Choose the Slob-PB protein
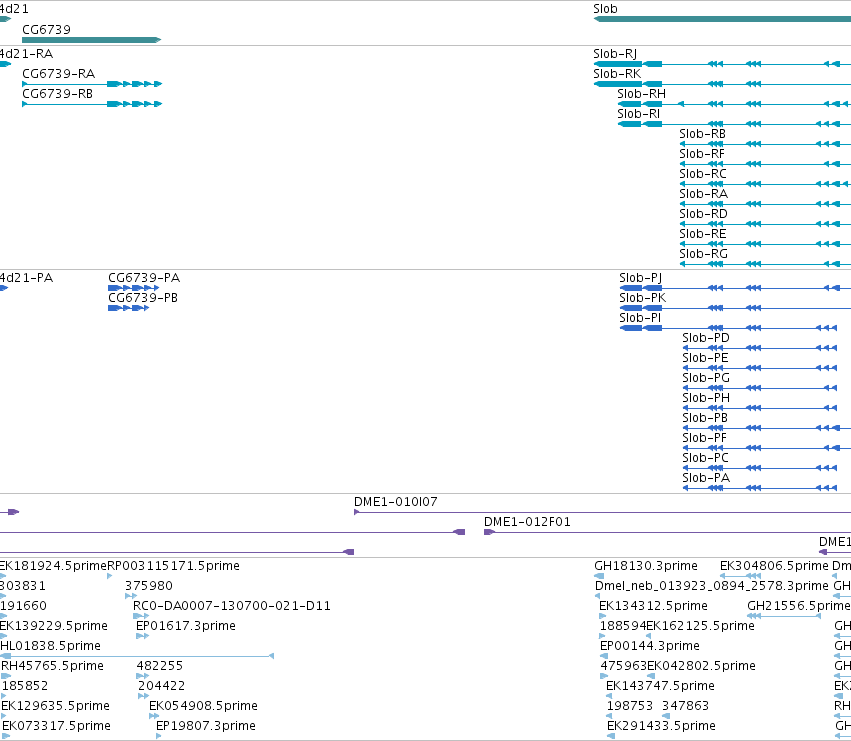Image resolution: width=851 pixels, height=741 pixels. tap(705, 418)
